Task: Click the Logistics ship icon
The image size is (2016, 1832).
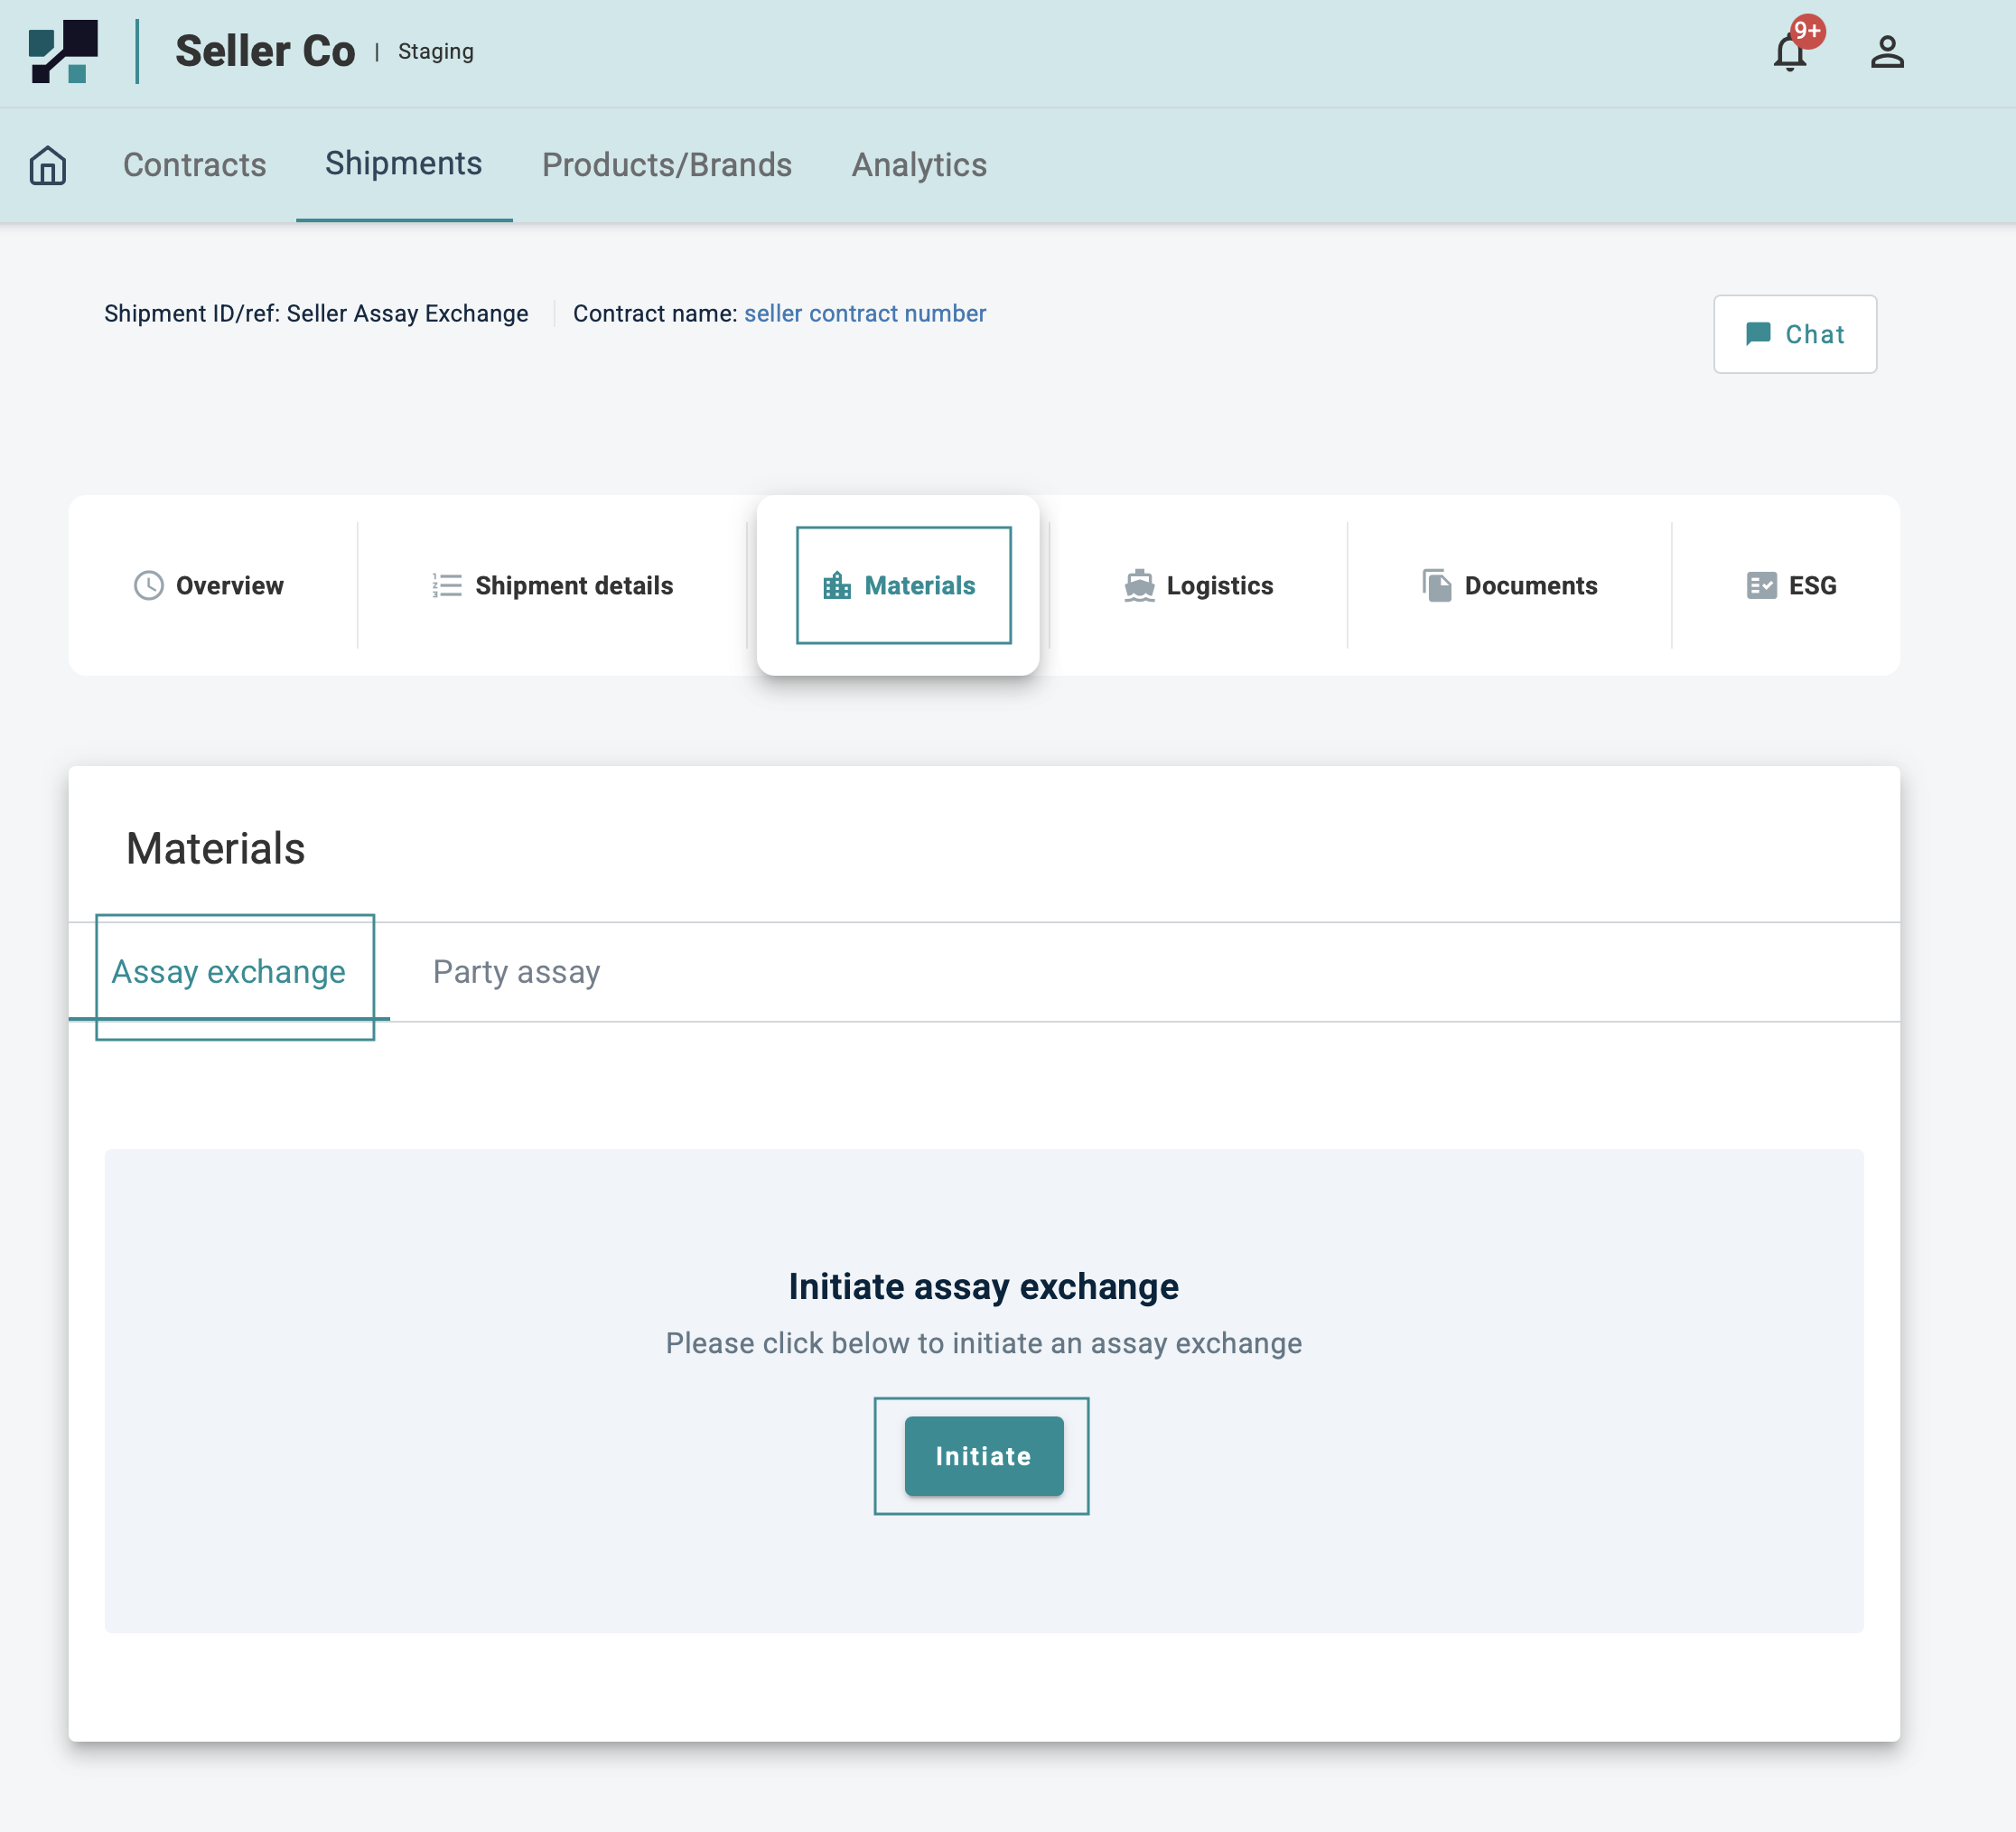Action: [1138, 585]
